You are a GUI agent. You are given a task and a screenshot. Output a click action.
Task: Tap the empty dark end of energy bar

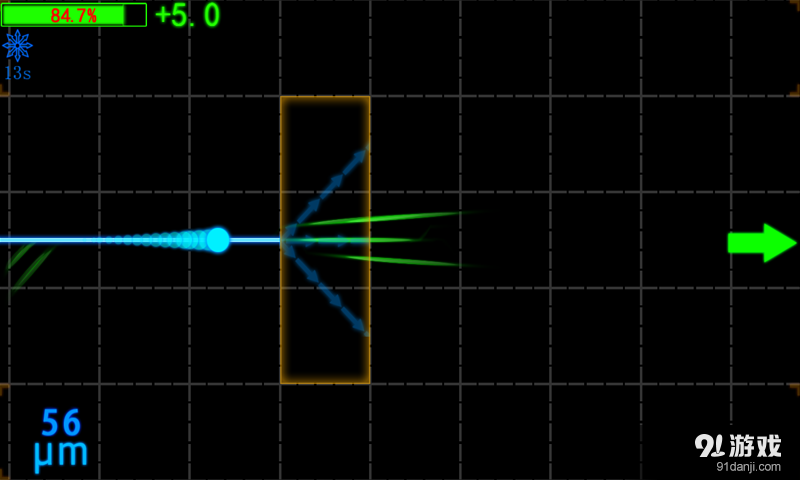(x=135, y=15)
